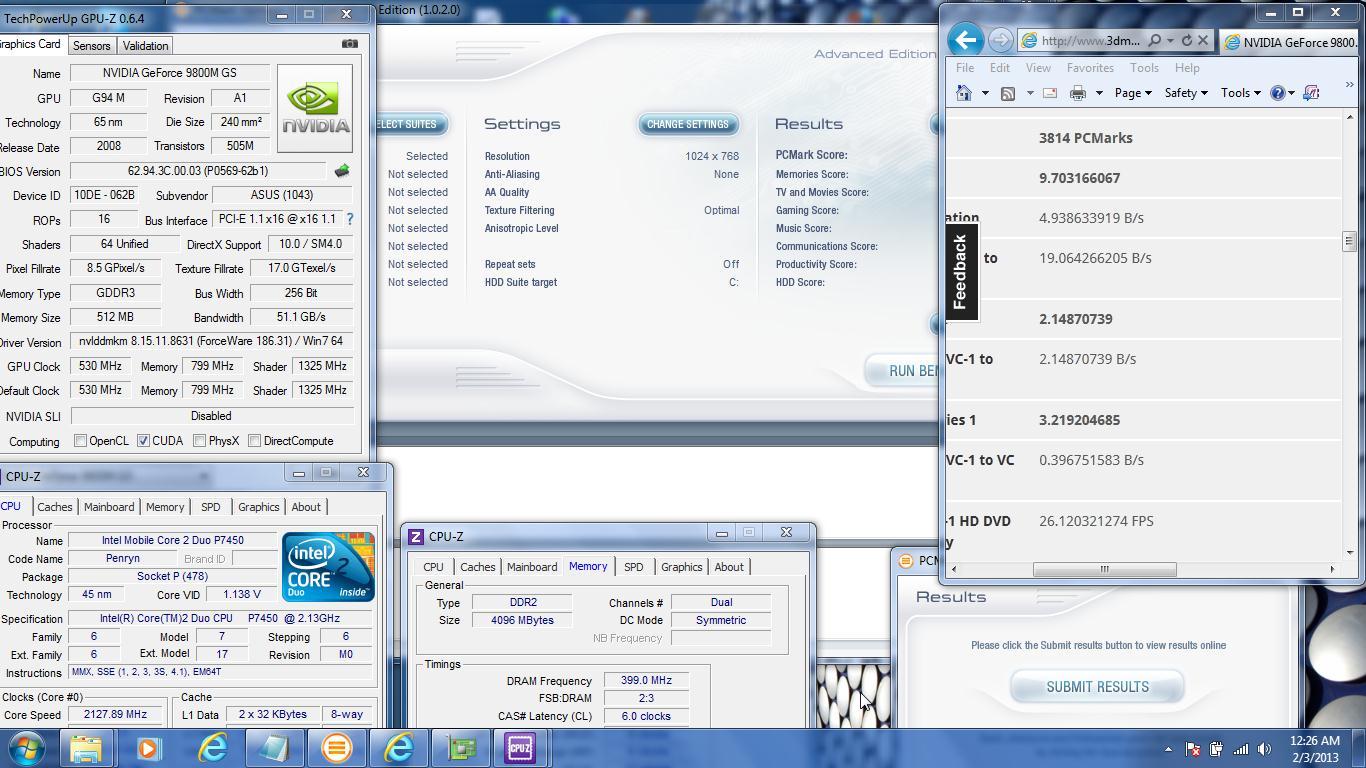Switch to the Validation tab in GPU-Z

(145, 46)
